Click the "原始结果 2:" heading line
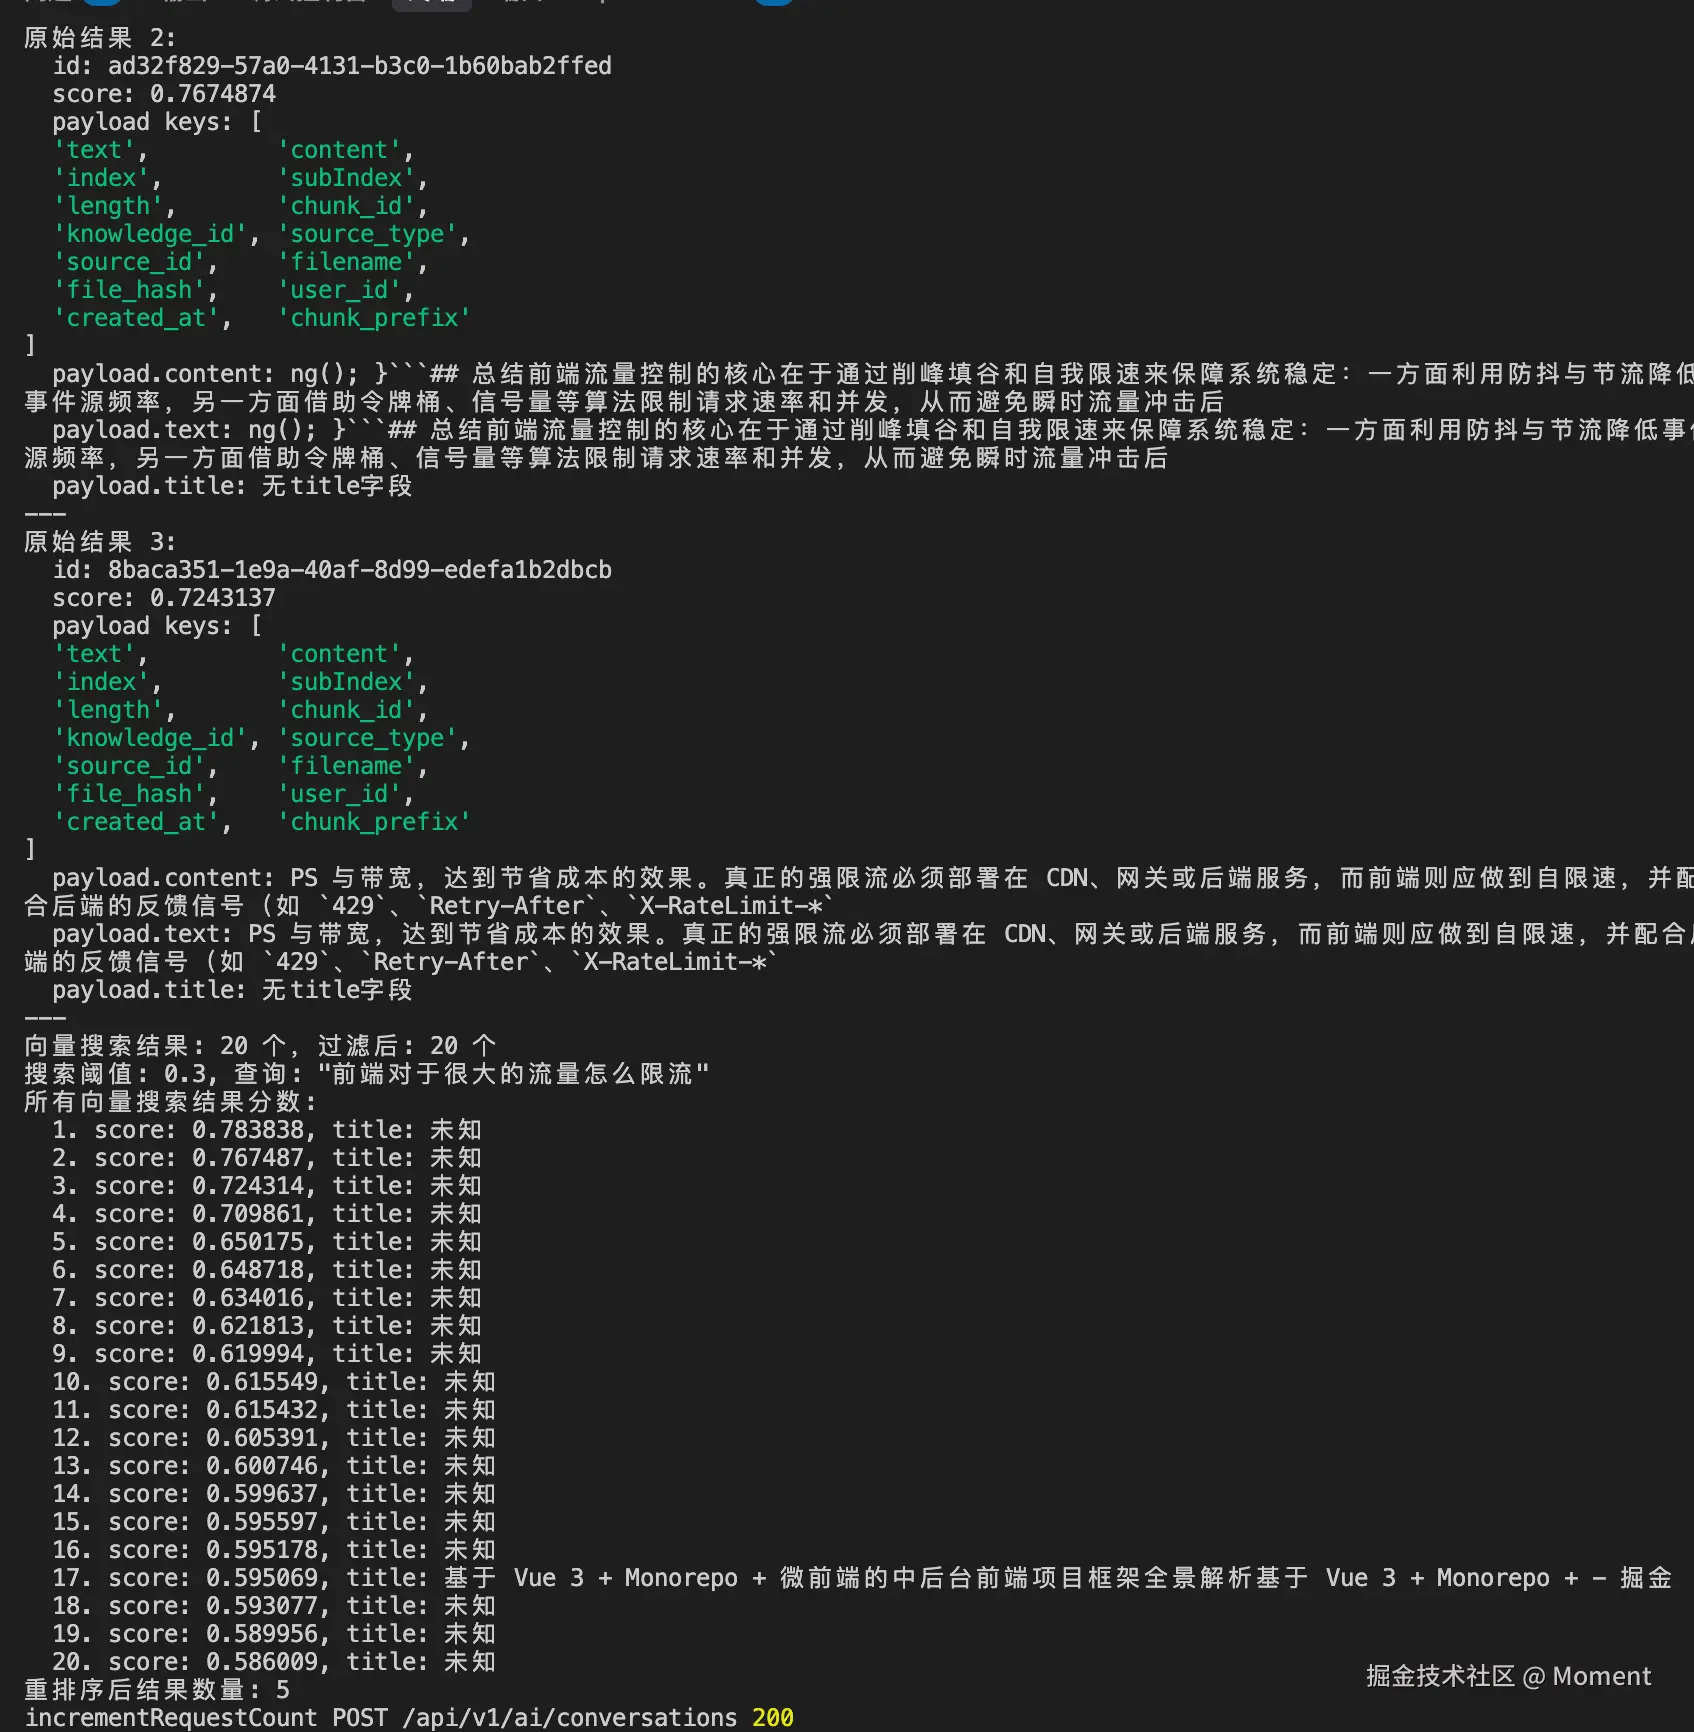Viewport: 1694px width, 1732px height. pos(100,38)
